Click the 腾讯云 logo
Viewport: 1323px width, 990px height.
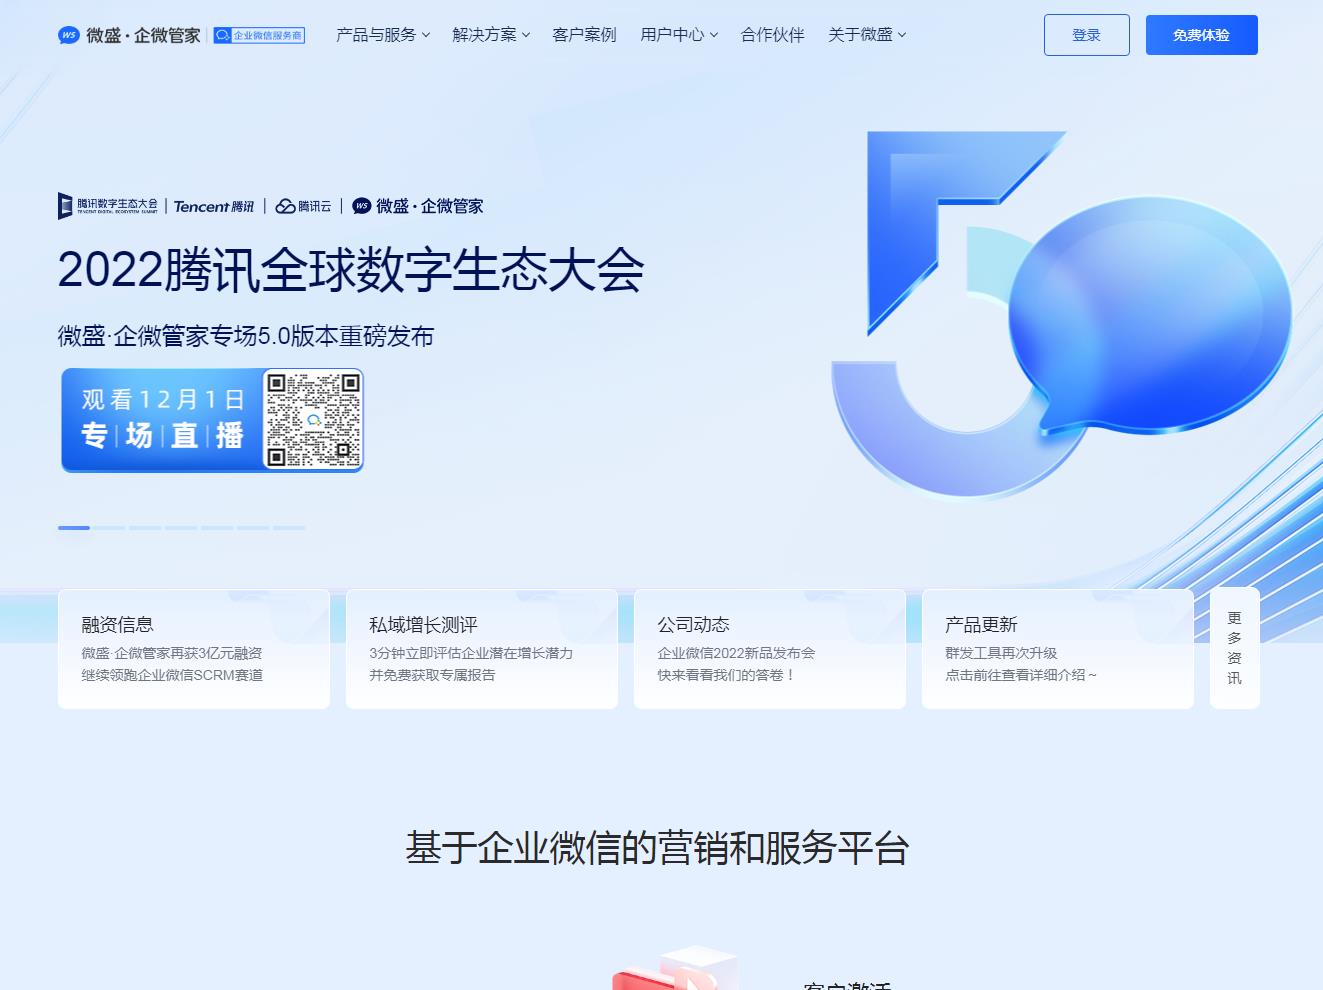click(303, 206)
